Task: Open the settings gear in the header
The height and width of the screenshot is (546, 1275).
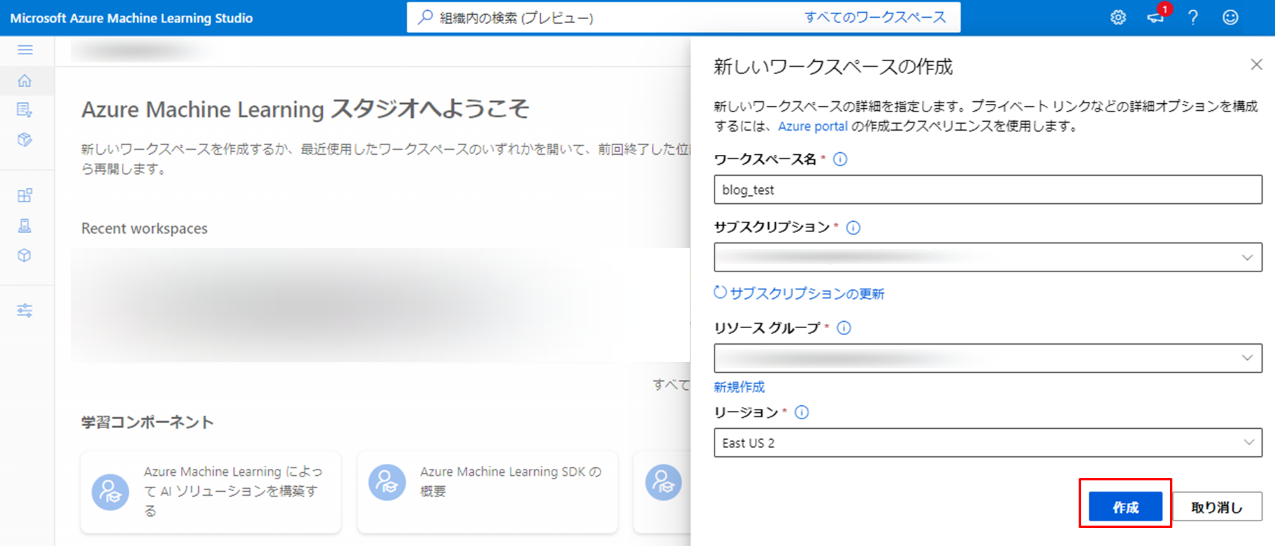Action: click(1118, 18)
